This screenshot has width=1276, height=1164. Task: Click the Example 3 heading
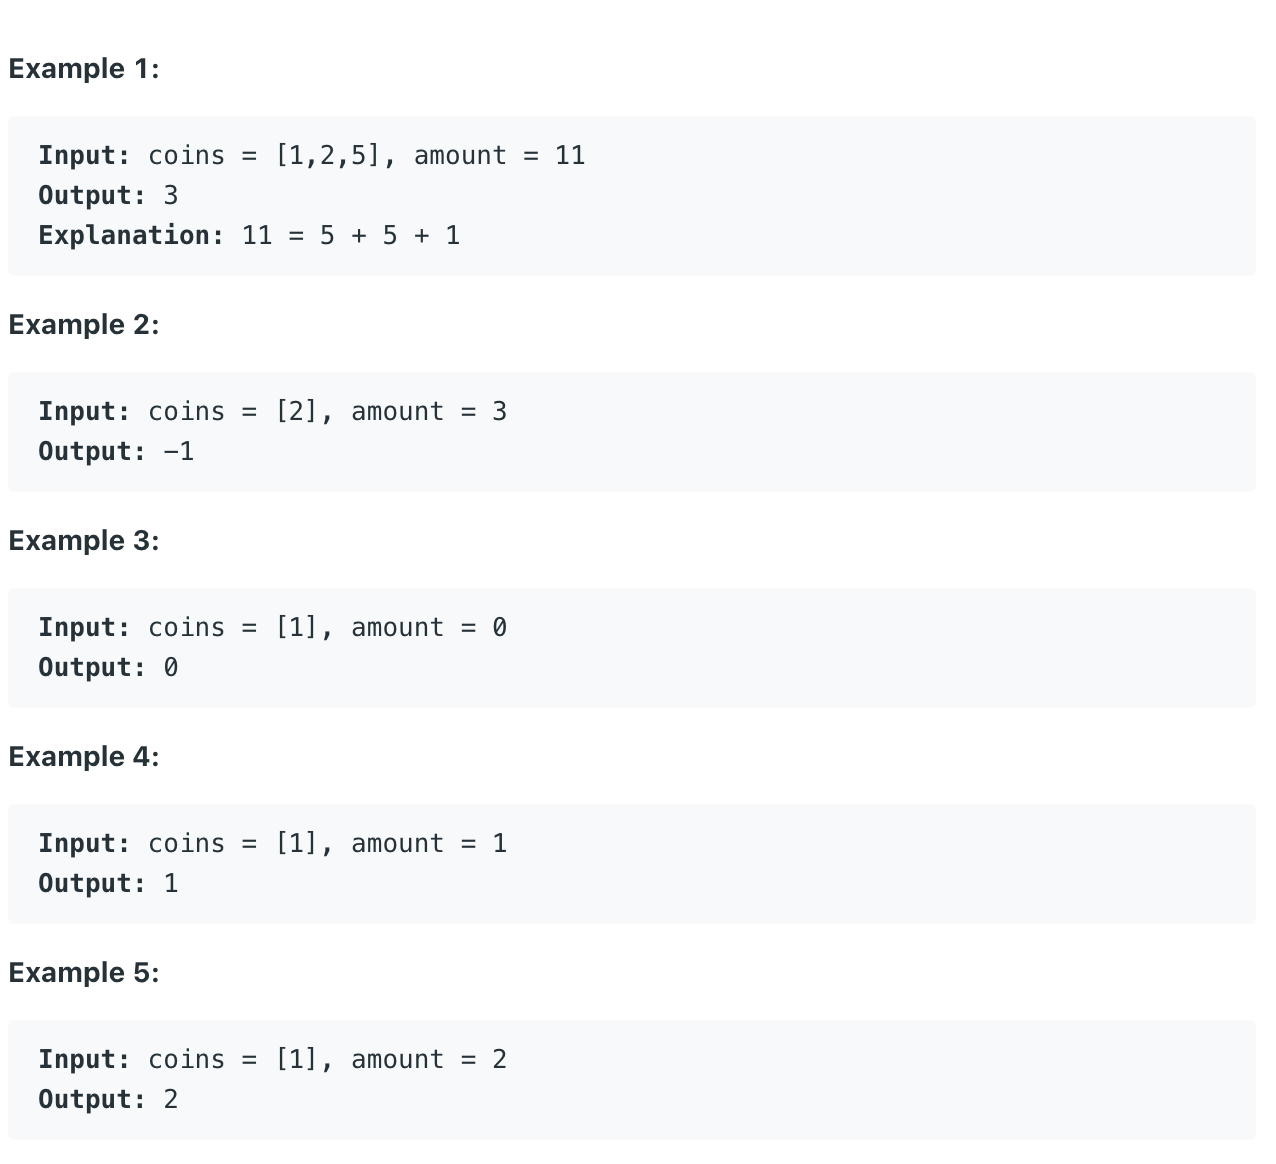(x=84, y=541)
